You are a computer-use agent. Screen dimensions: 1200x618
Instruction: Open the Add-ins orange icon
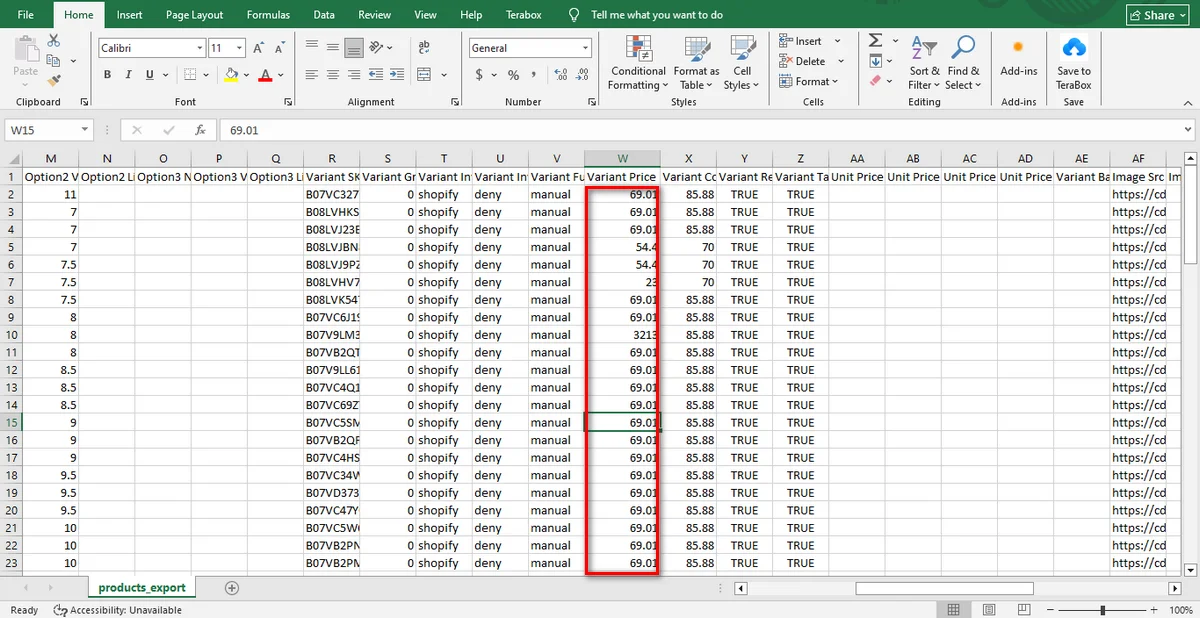click(x=1018, y=47)
